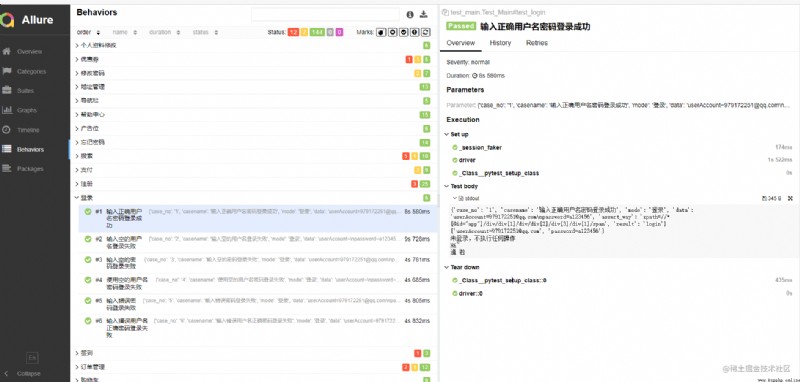This screenshot has width=800, height=382.
Task: Open the Timeline view
Action: click(28, 130)
